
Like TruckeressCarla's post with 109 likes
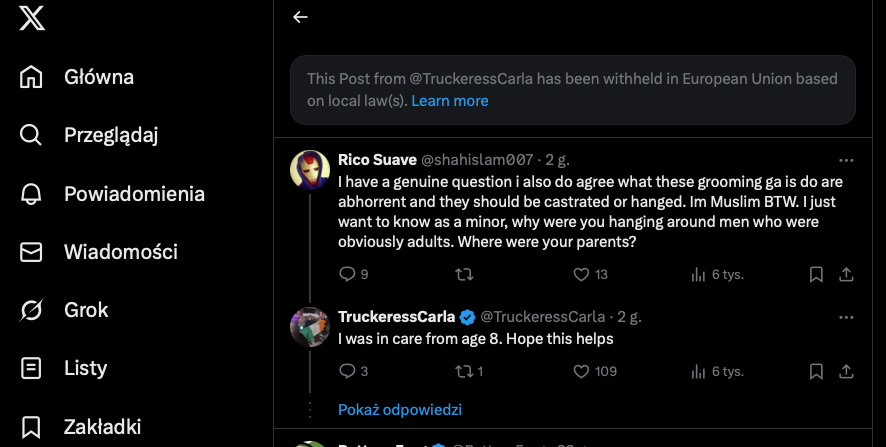(x=582, y=371)
